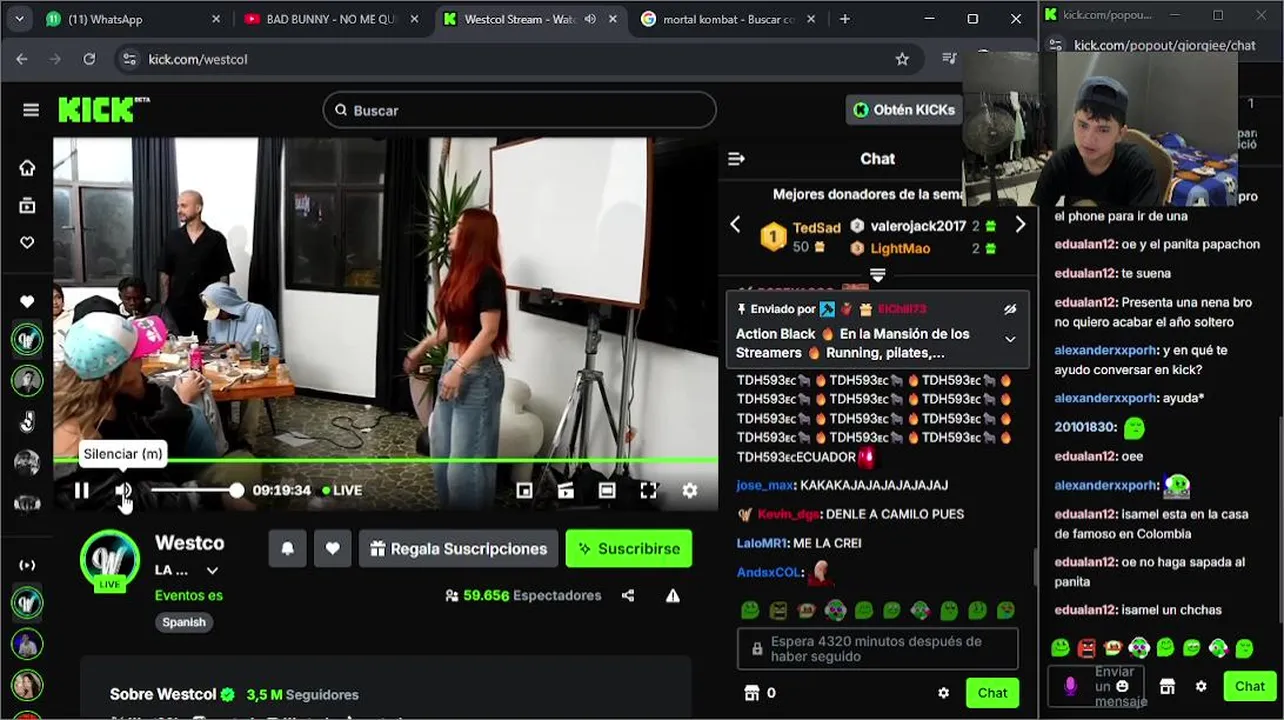This screenshot has width=1284, height=720.
Task: Select the Westcol Stream tab
Action: (530, 19)
